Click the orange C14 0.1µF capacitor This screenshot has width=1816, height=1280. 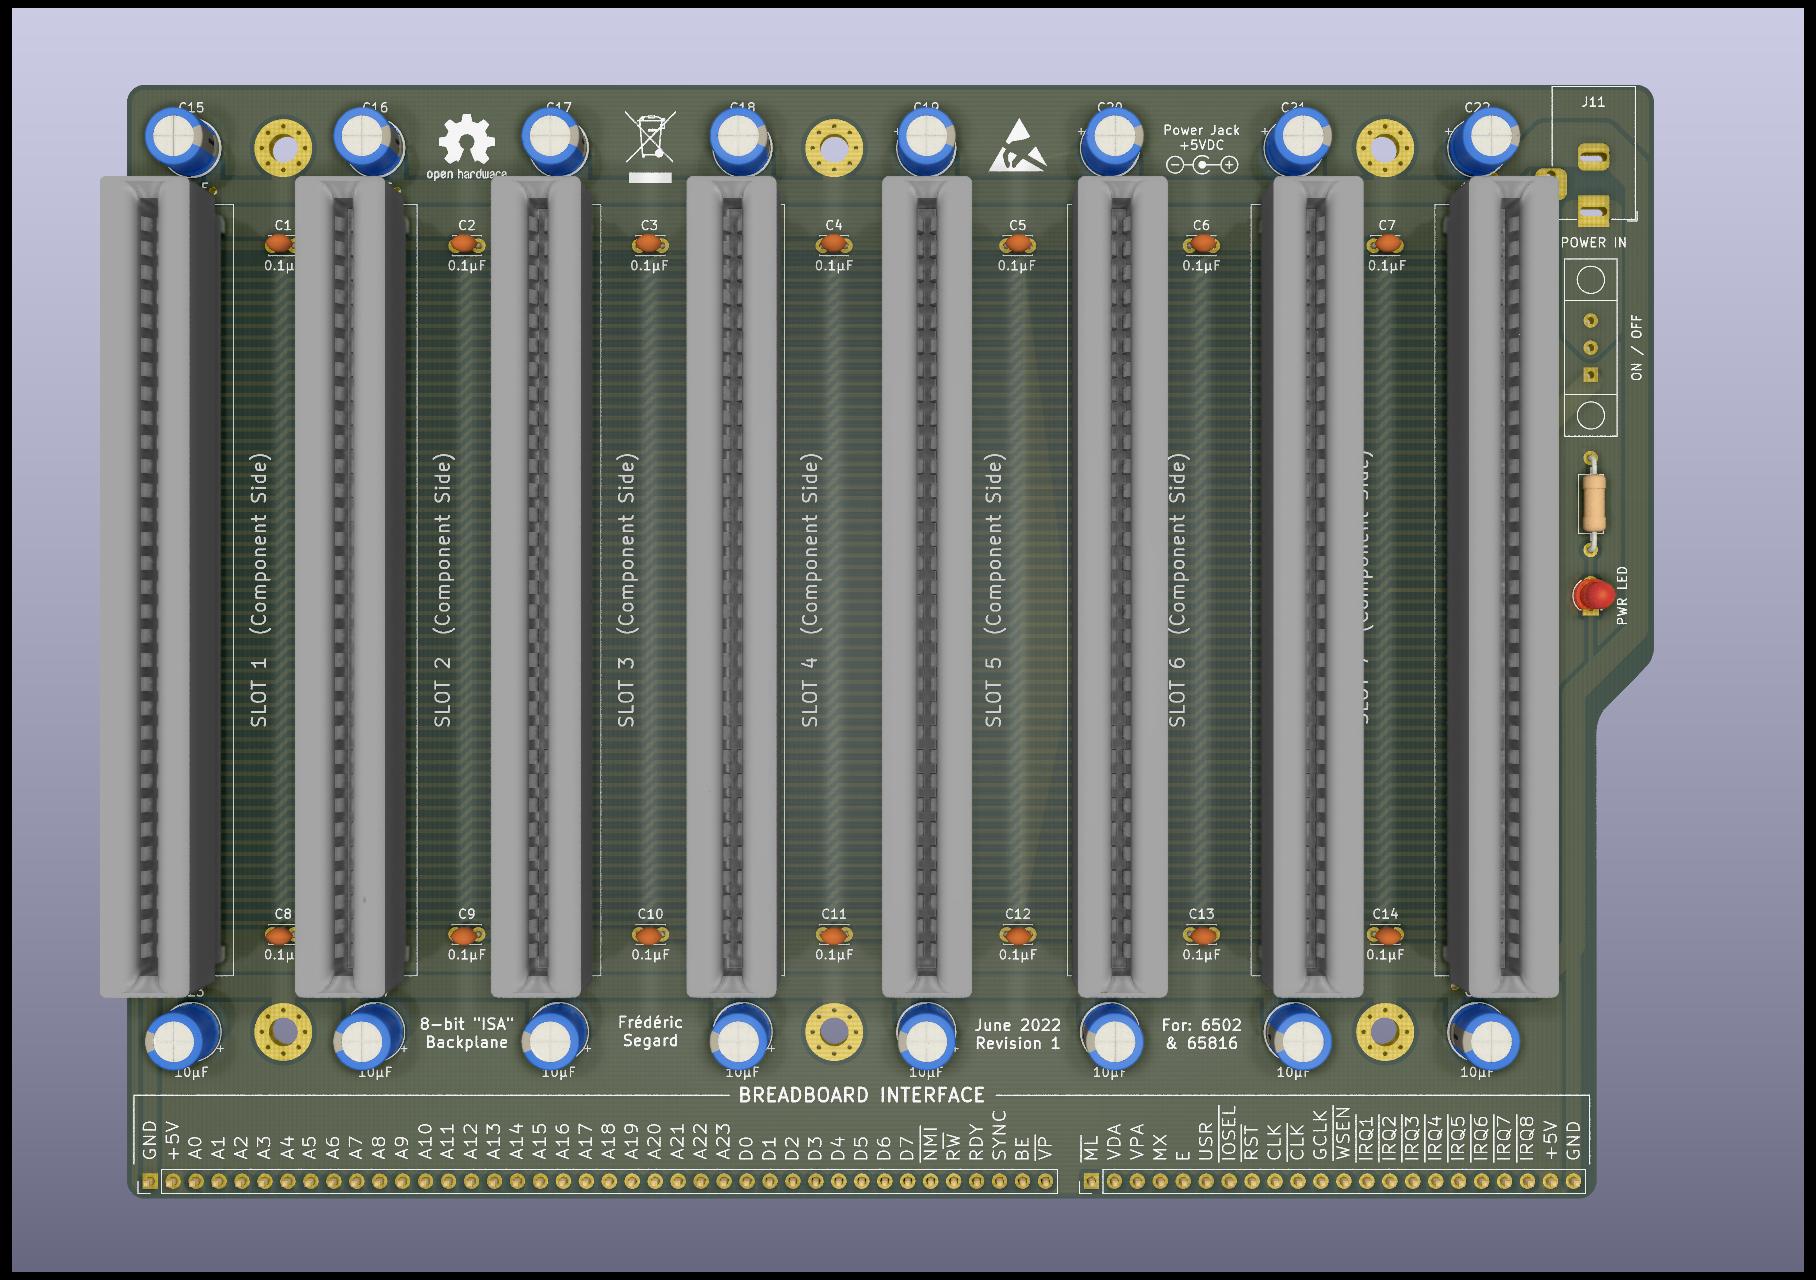click(1385, 935)
